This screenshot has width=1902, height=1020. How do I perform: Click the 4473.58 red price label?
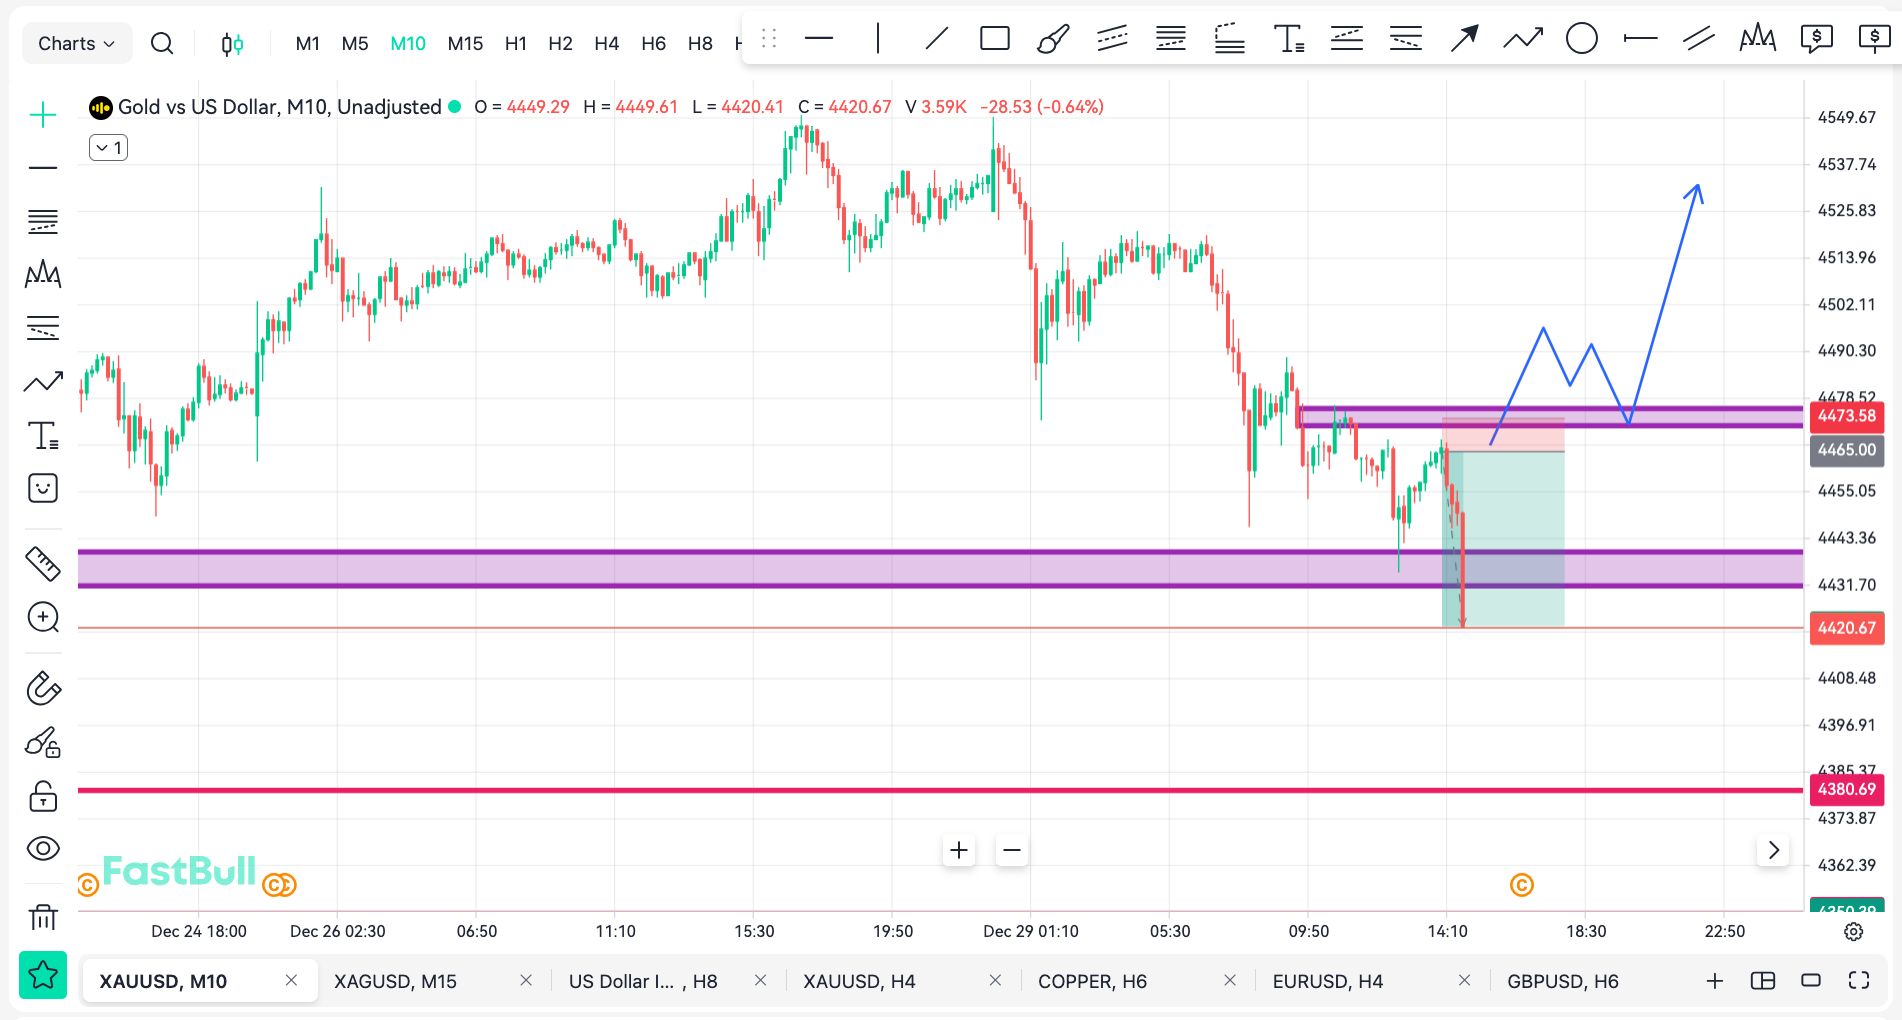point(1846,416)
